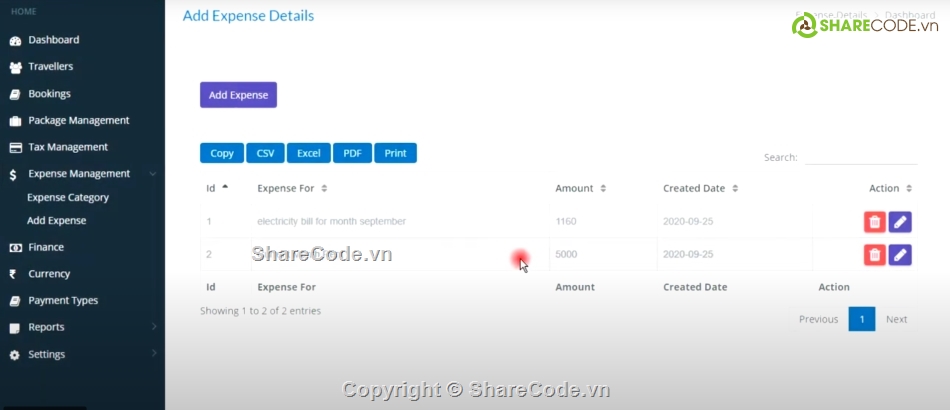
Task: Collapse the Expense Management menu chevron
Action: pyautogui.click(x=153, y=174)
